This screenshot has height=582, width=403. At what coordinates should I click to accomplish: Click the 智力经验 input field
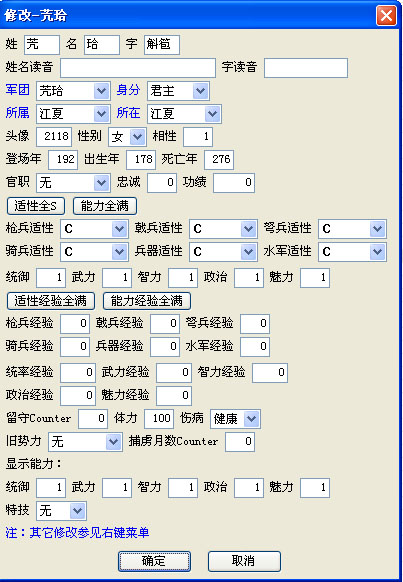(x=270, y=373)
